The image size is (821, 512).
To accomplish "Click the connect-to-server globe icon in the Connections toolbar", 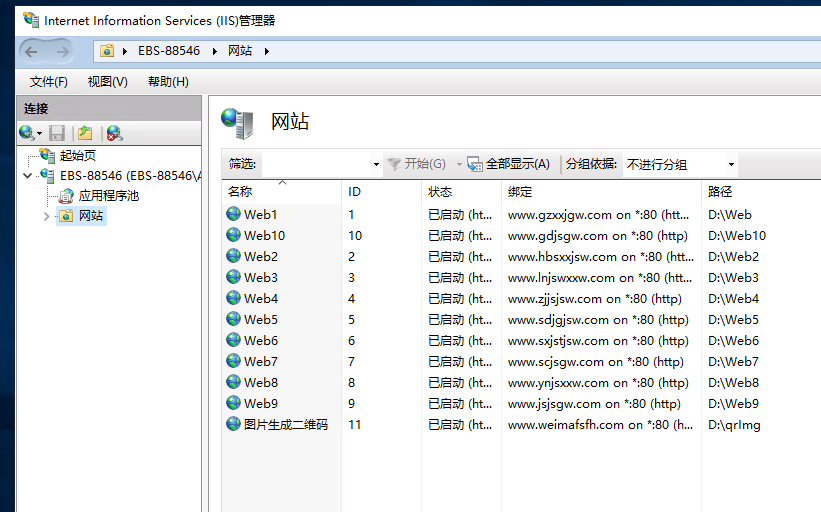I will 26,133.
